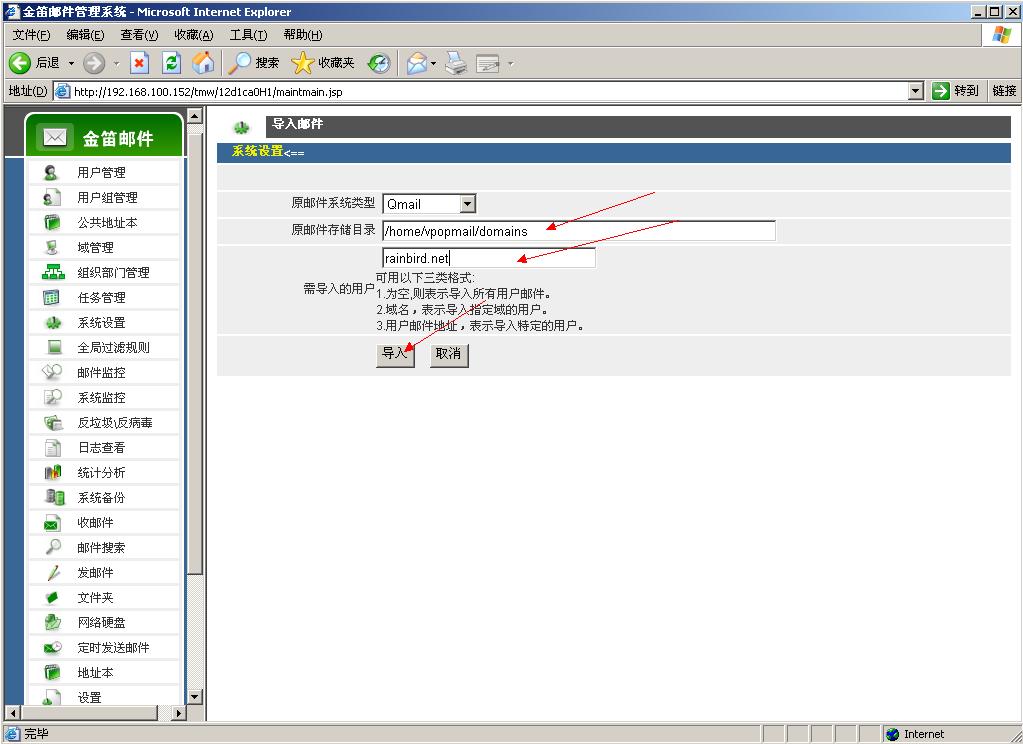This screenshot has height=744, width=1023.
Task: Click the 取消 cancel button
Action: pos(449,354)
